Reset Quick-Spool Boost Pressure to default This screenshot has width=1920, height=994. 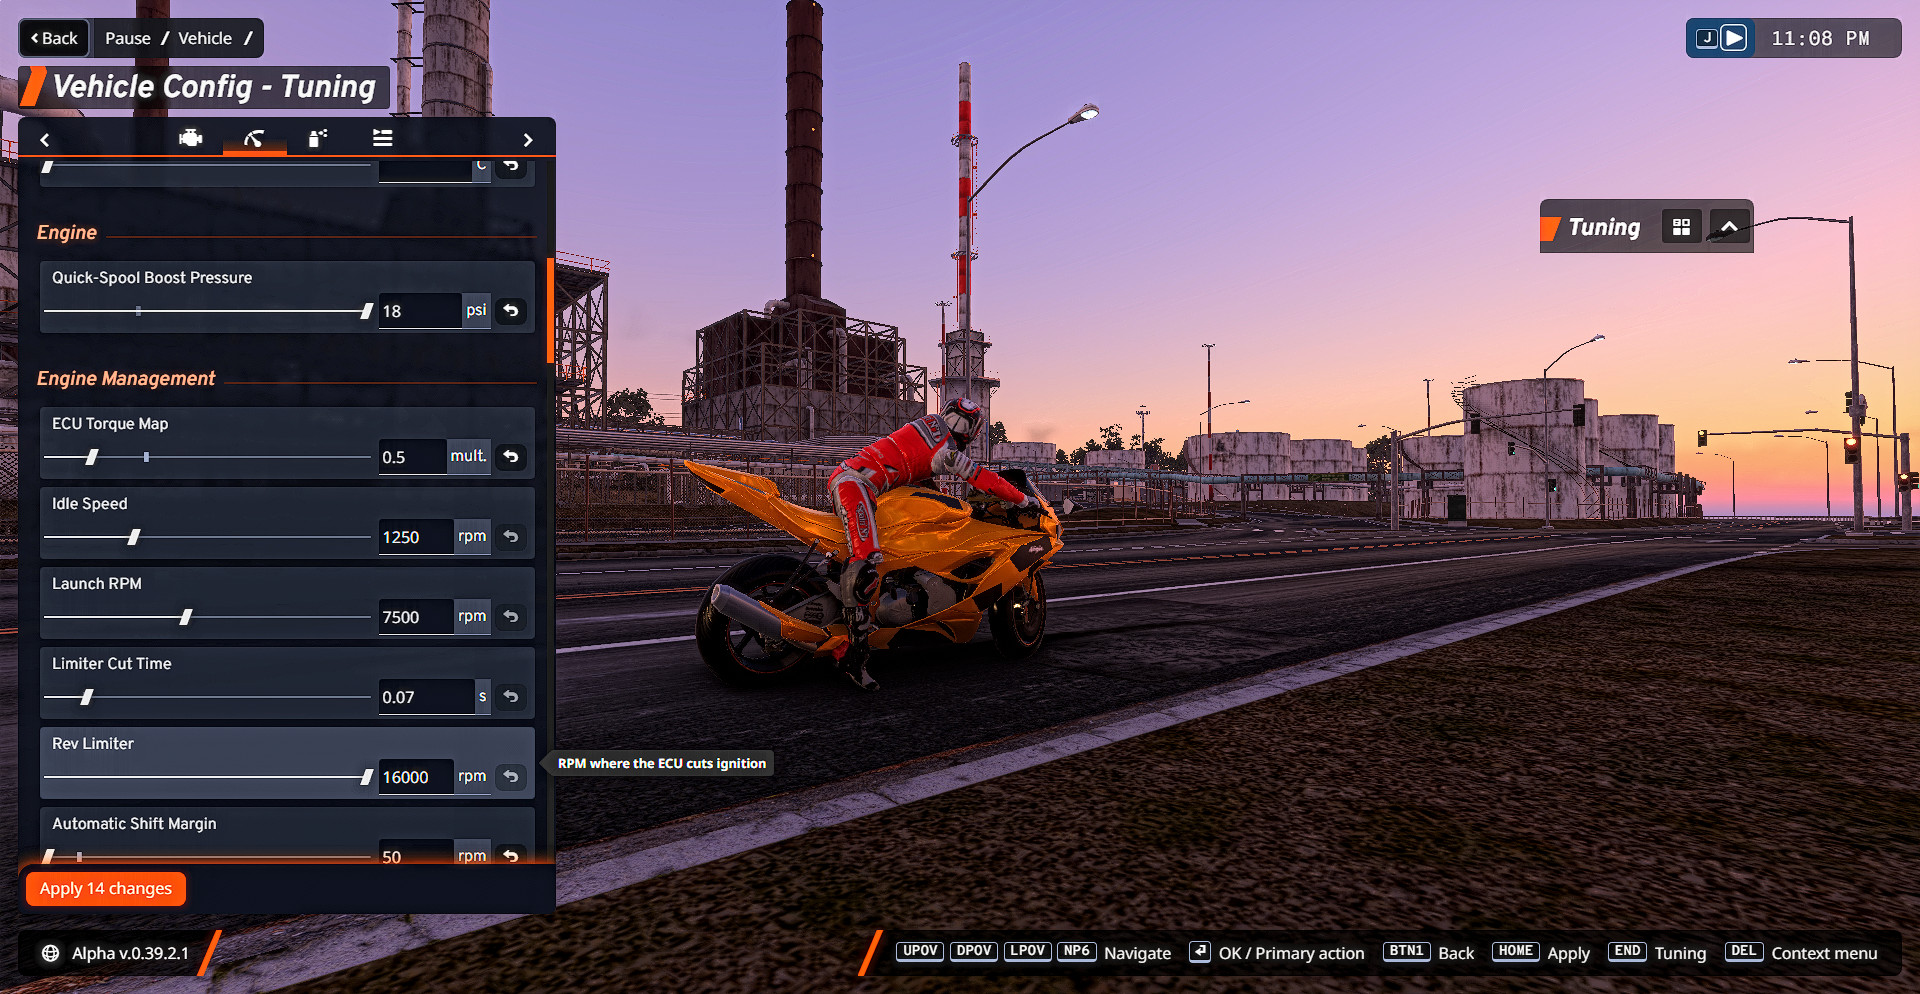pos(511,311)
